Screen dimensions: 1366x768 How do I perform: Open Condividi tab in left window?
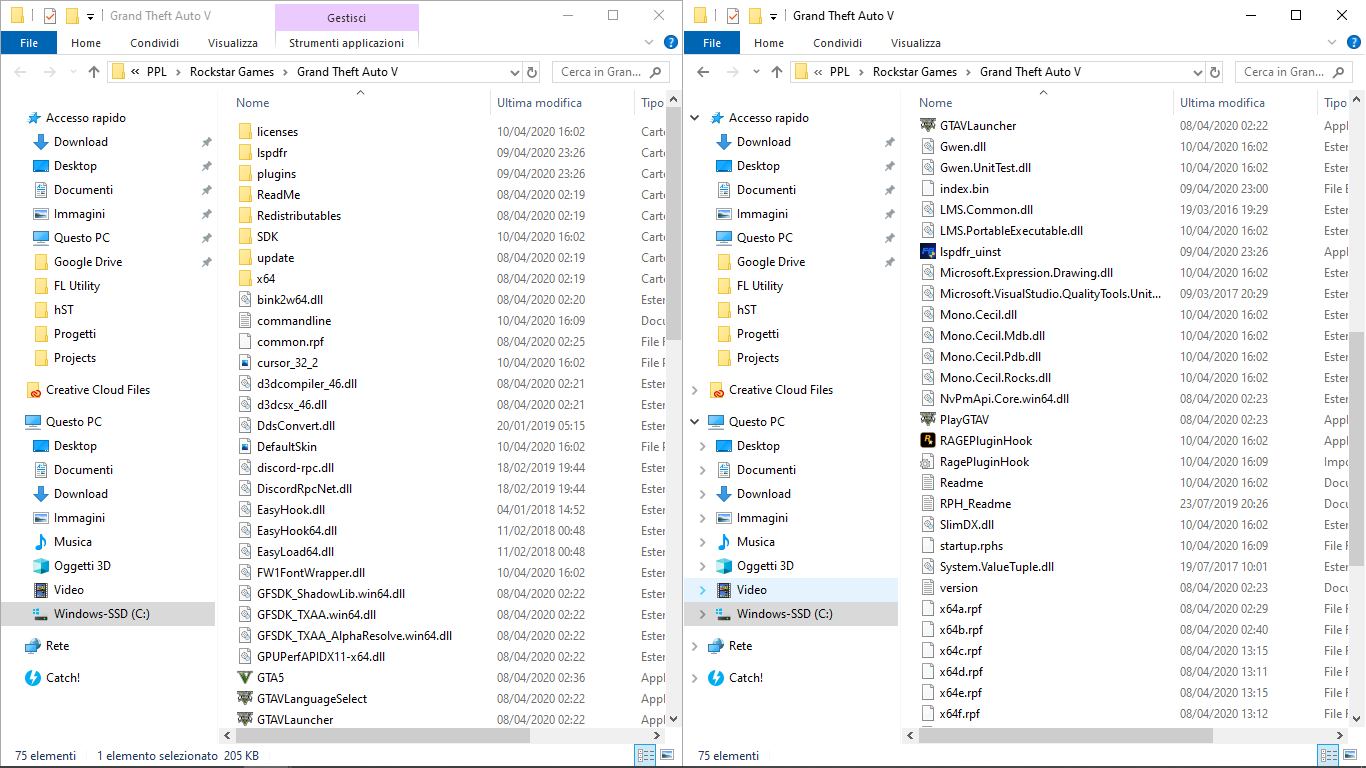[x=154, y=43]
